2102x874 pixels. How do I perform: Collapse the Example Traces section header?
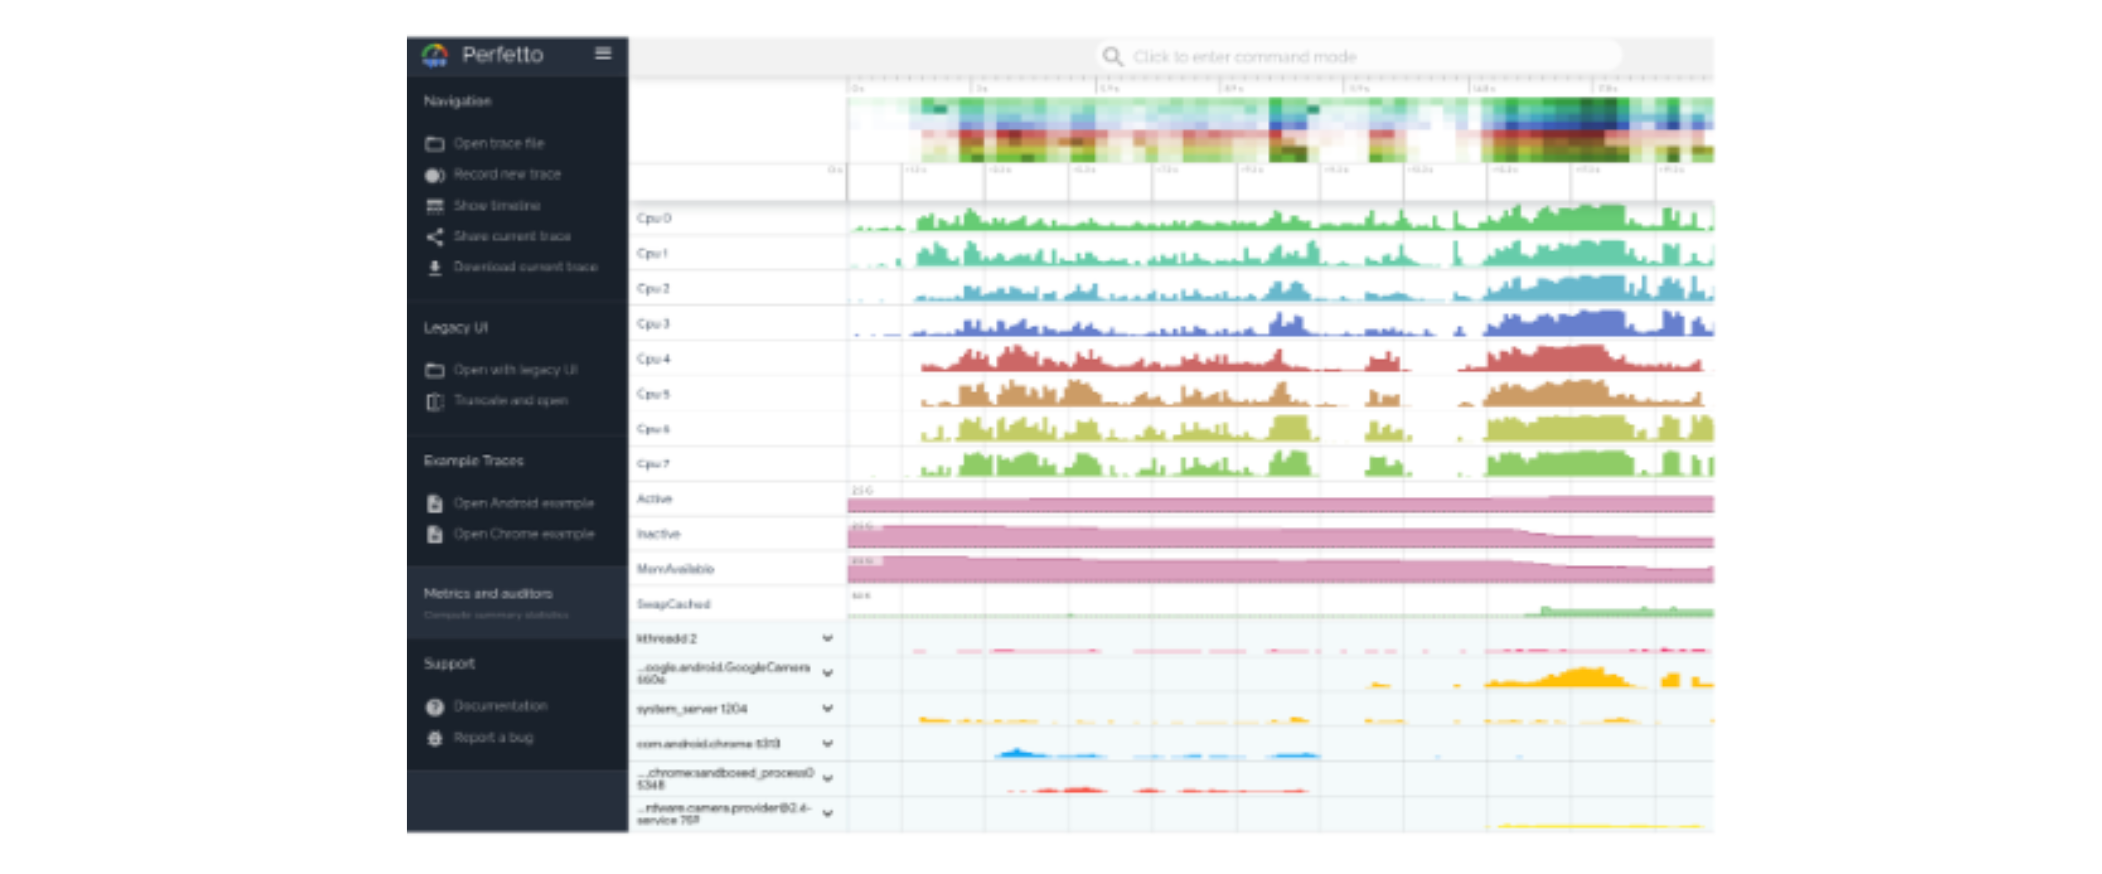point(473,461)
